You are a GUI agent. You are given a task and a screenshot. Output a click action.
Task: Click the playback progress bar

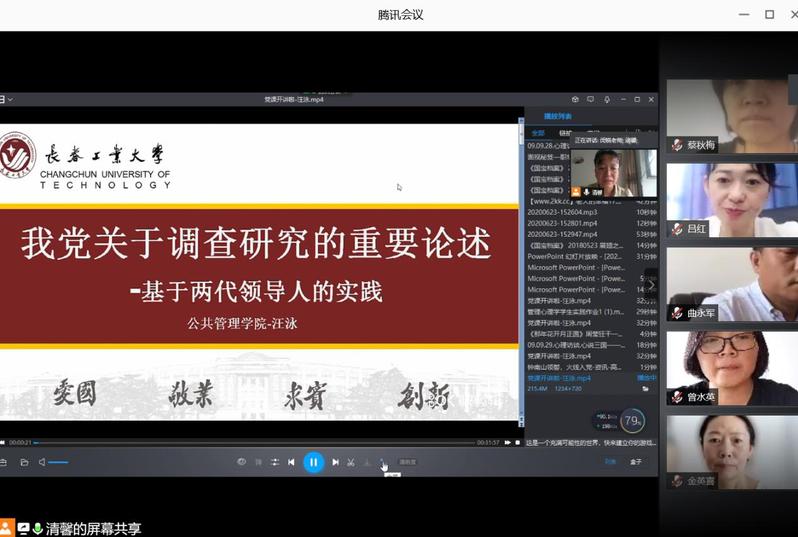(250, 442)
